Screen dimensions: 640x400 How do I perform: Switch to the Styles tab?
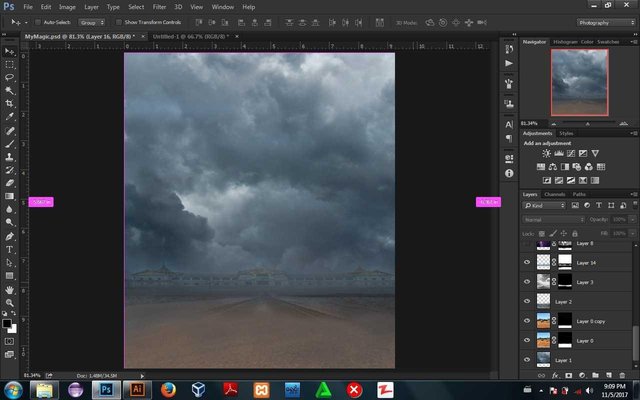pyautogui.click(x=566, y=133)
